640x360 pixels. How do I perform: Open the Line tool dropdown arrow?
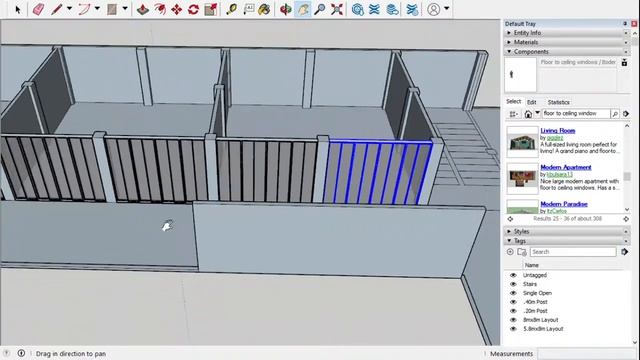69,8
